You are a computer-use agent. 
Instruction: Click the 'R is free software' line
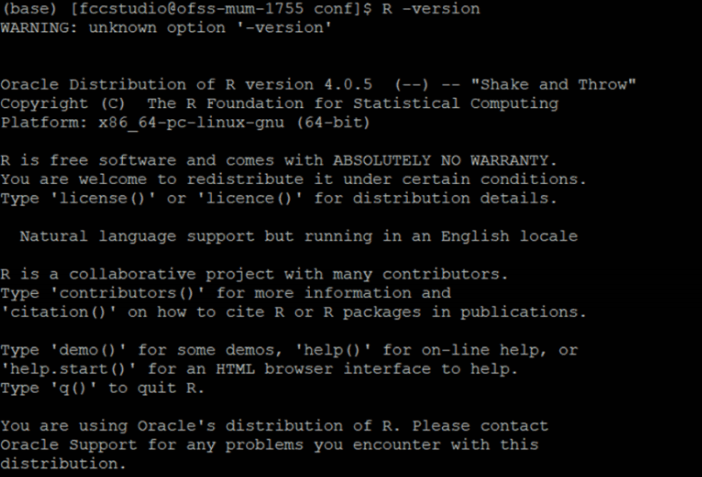point(279,160)
